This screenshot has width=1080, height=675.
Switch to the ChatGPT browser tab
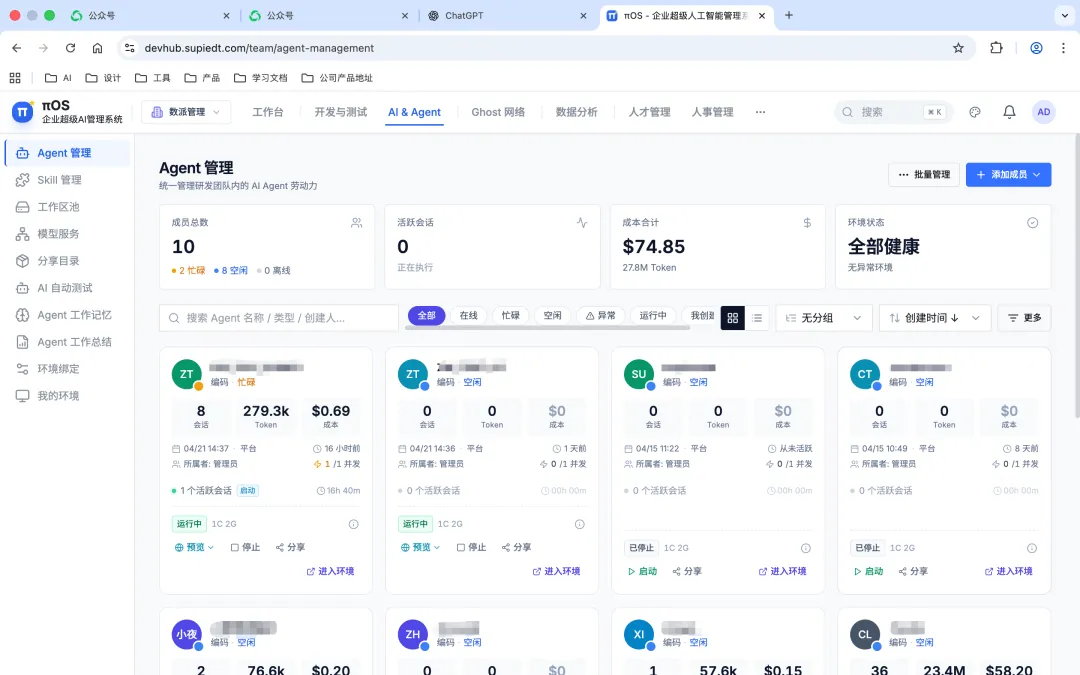(x=508, y=15)
